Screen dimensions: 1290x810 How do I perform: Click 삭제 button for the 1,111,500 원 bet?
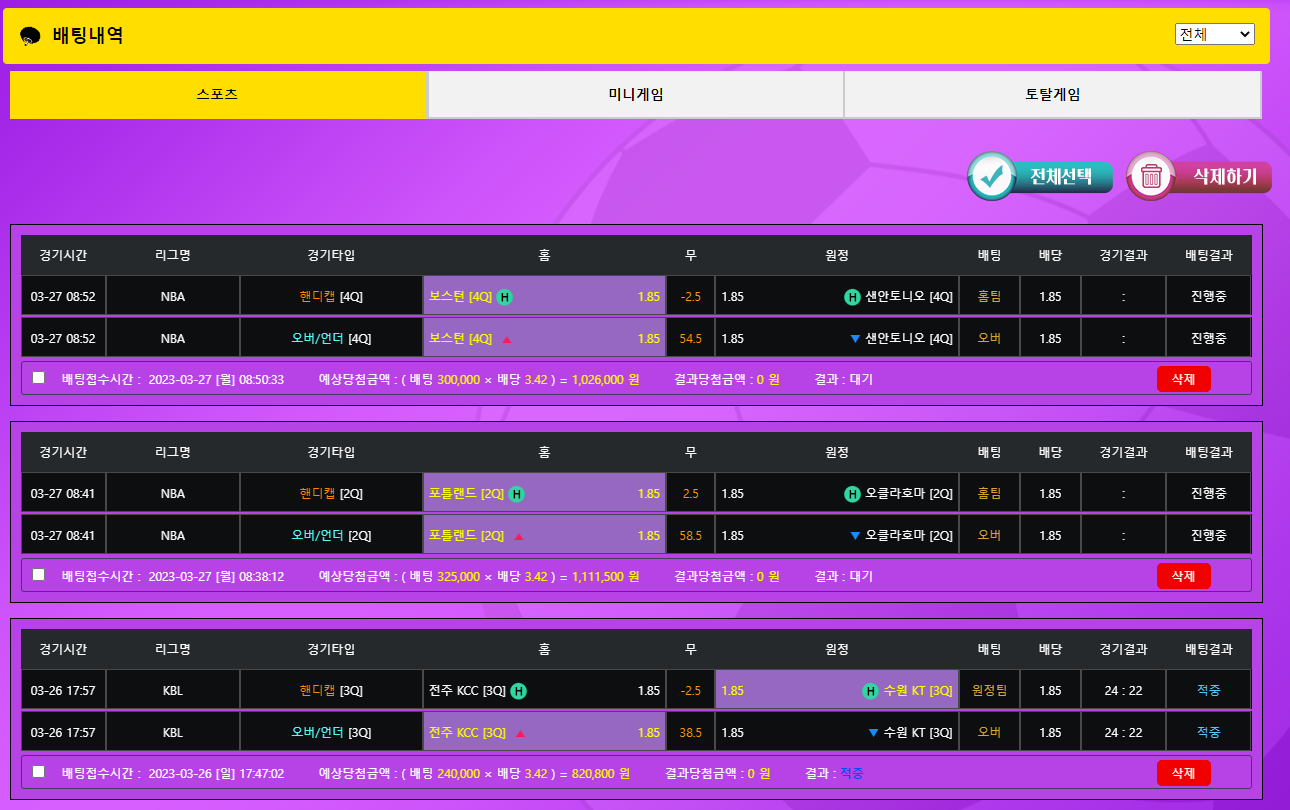tap(1183, 576)
